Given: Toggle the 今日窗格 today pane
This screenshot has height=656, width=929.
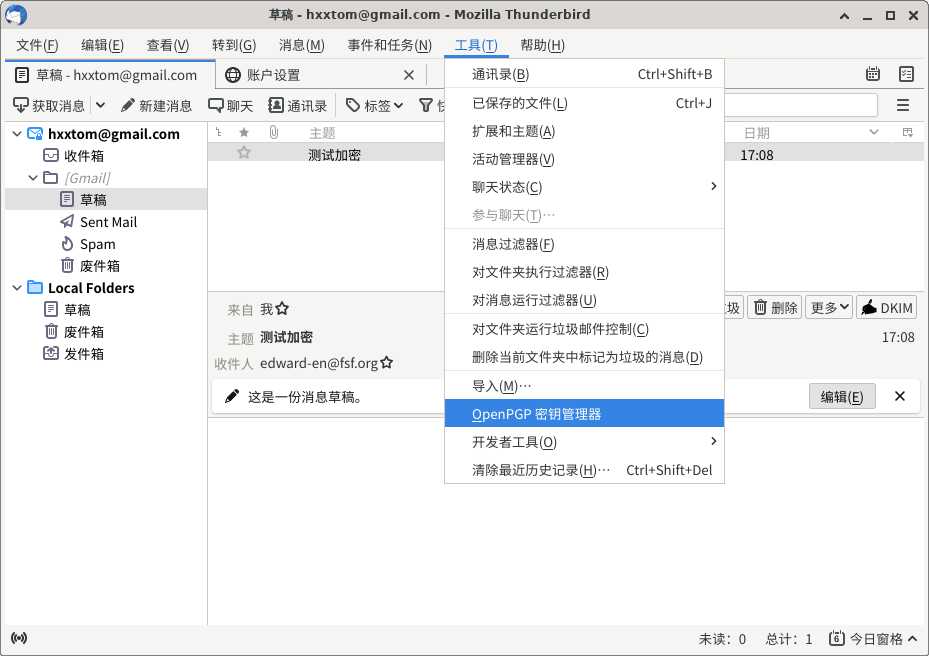Looking at the screenshot, I should [x=873, y=638].
